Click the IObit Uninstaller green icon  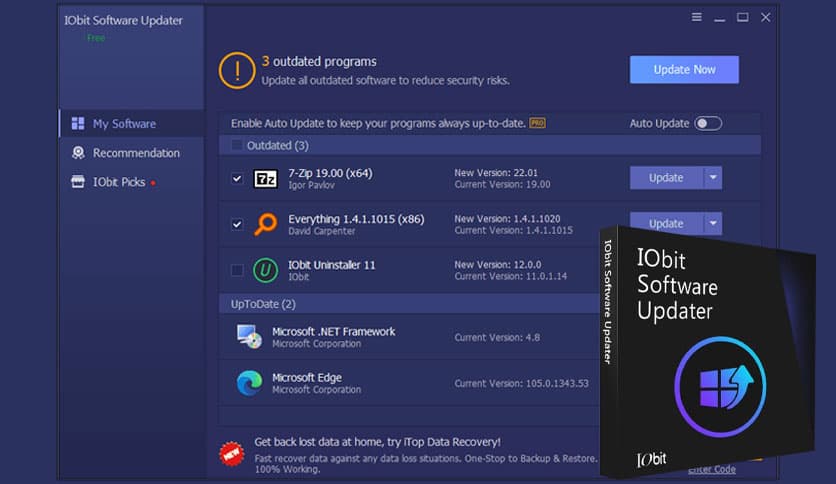point(265,270)
